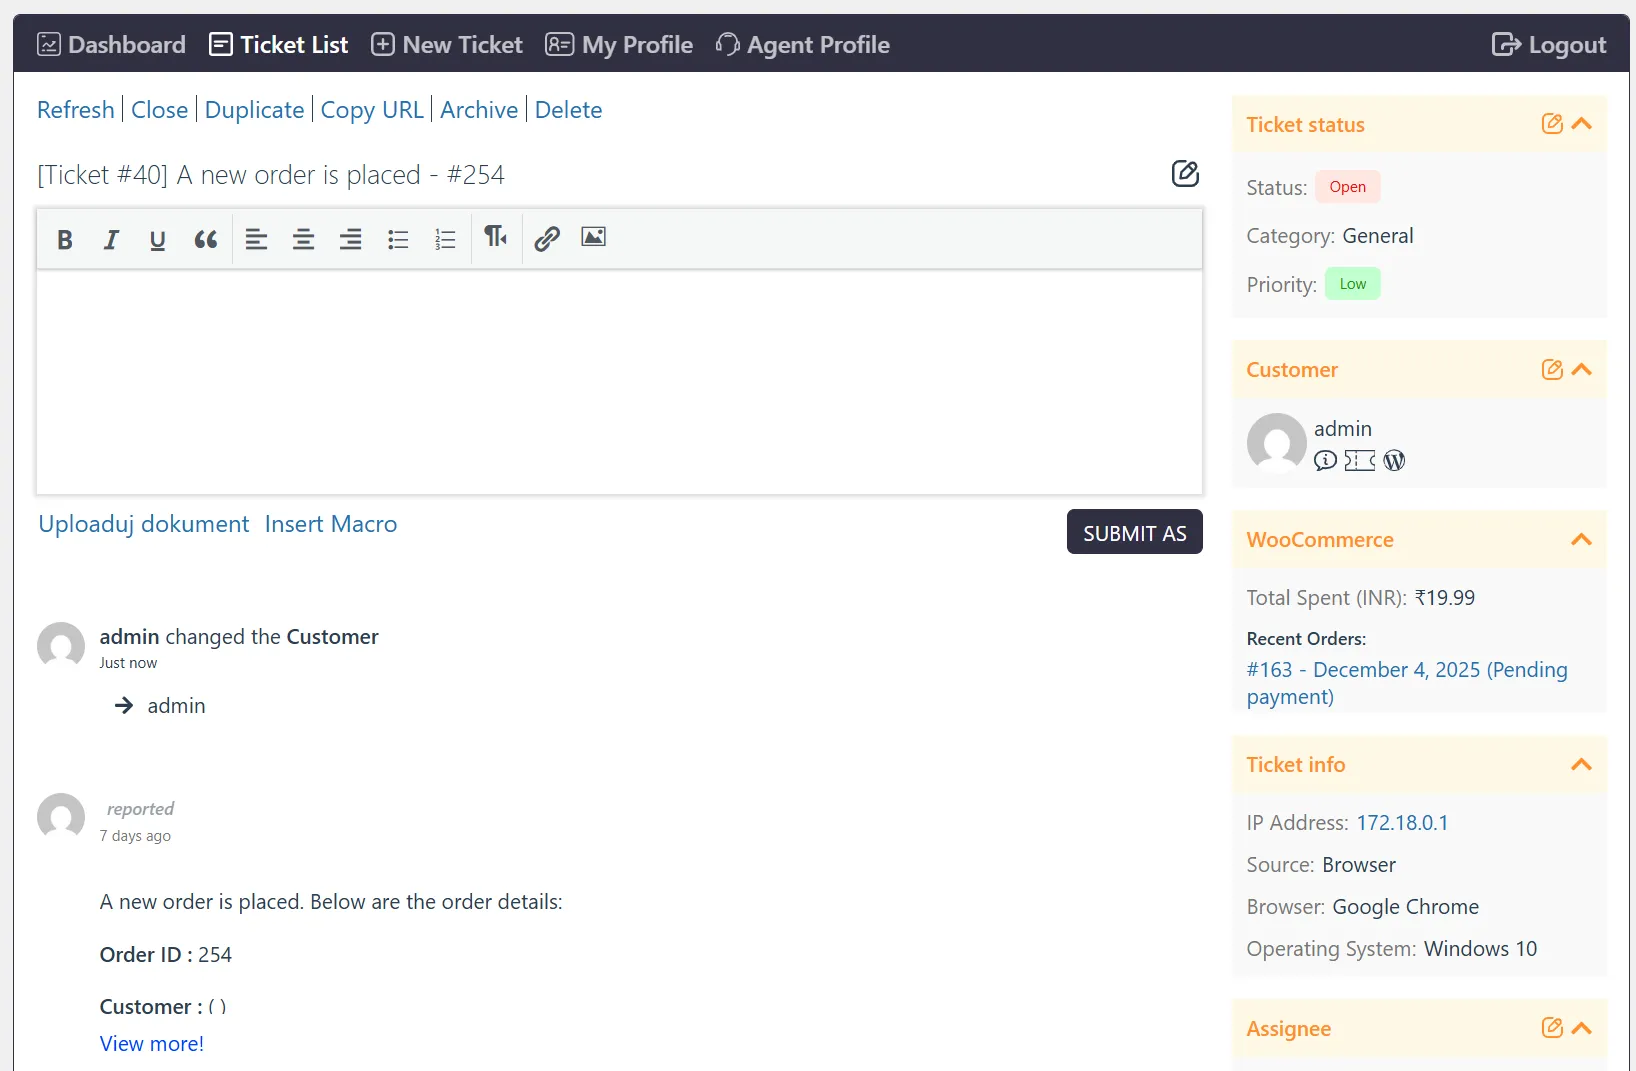Edit the ticket subject with the pencil icon

[x=1184, y=174]
